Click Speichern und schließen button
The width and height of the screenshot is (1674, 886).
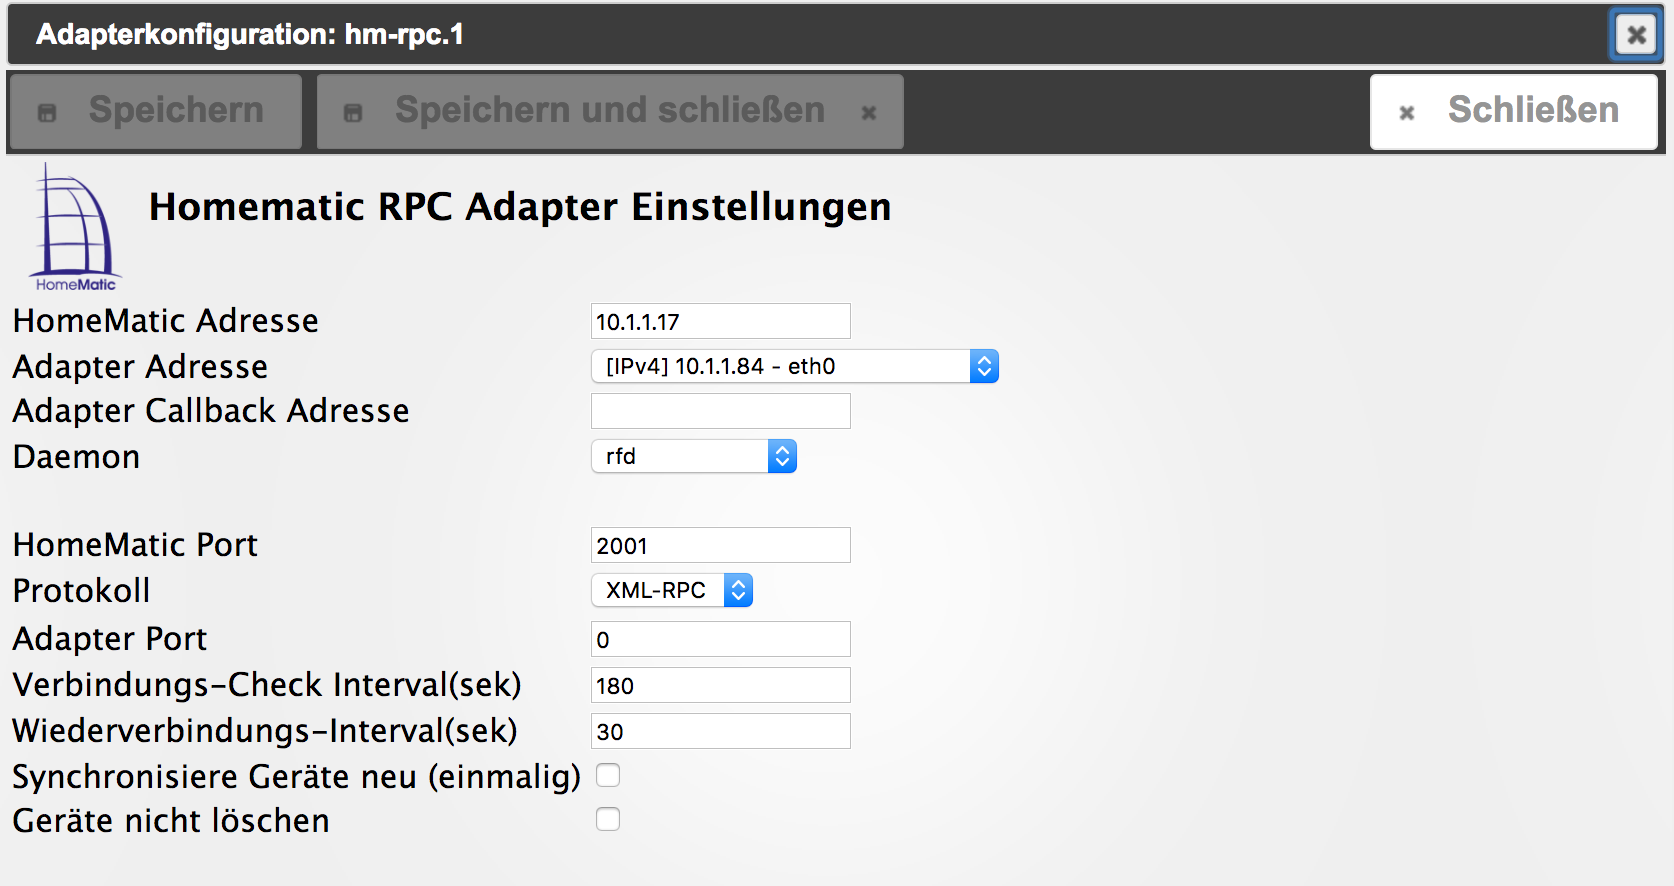[x=609, y=111]
